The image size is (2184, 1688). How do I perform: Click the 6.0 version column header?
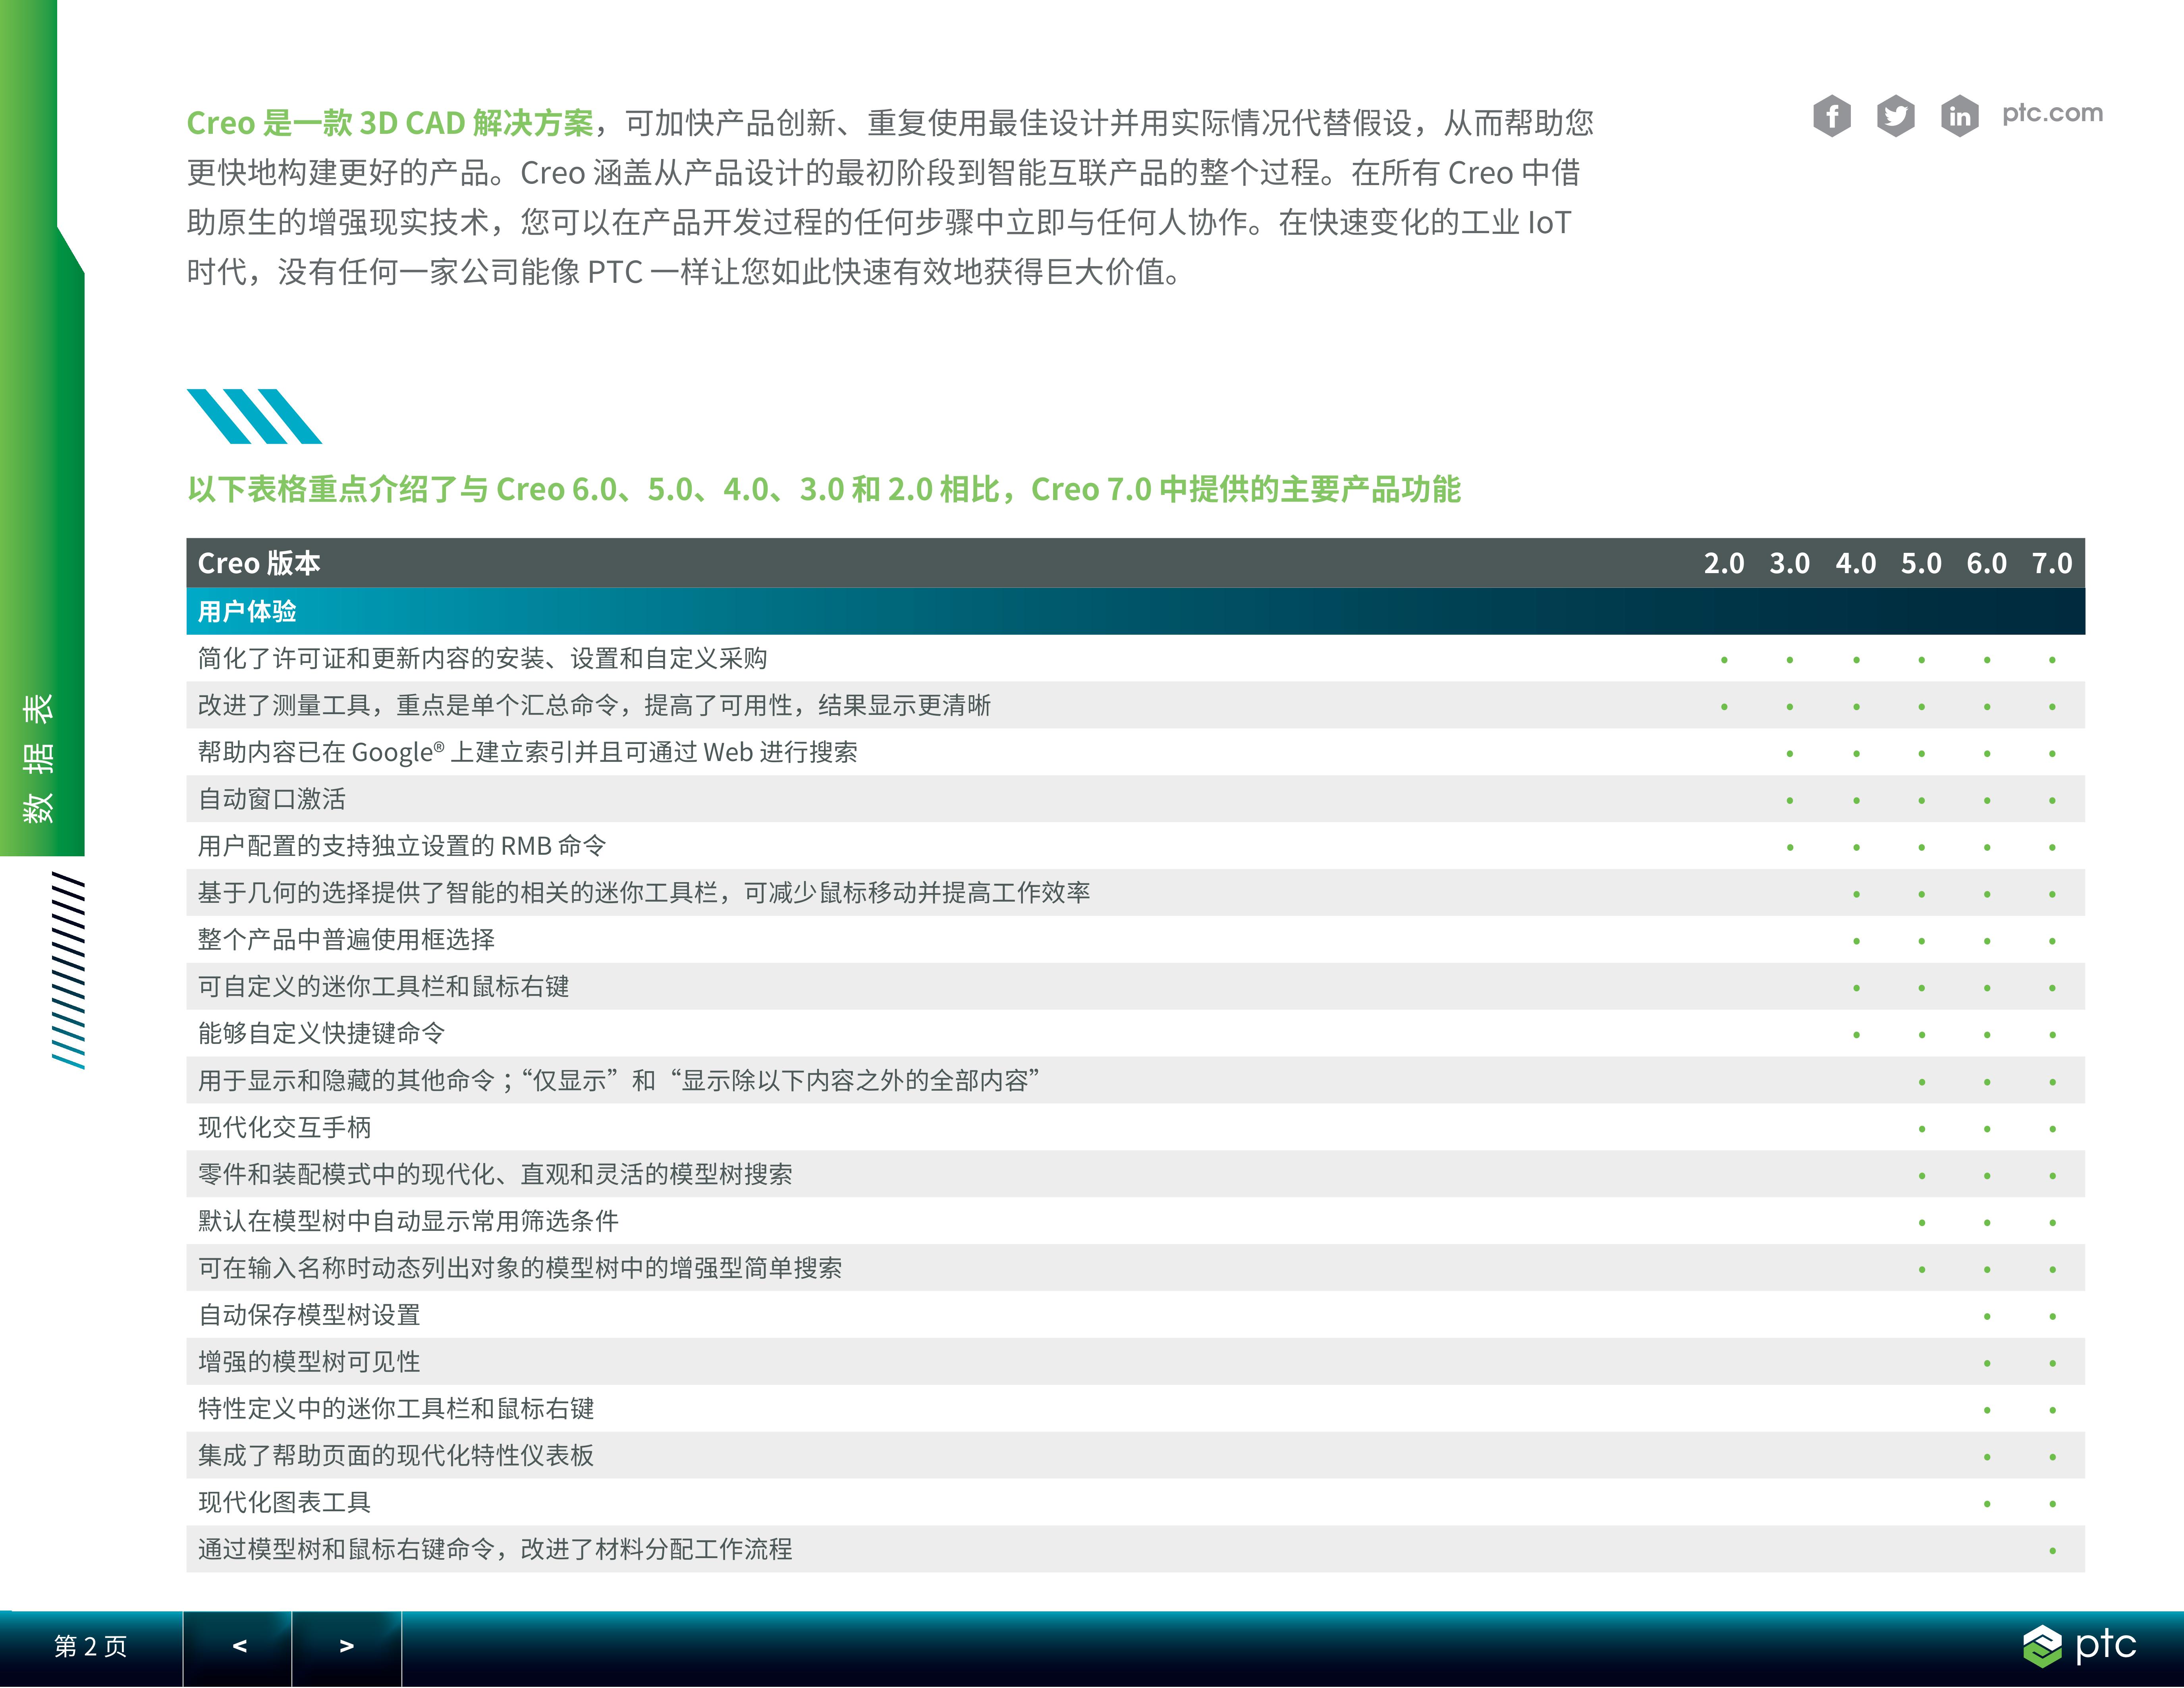1987,563
